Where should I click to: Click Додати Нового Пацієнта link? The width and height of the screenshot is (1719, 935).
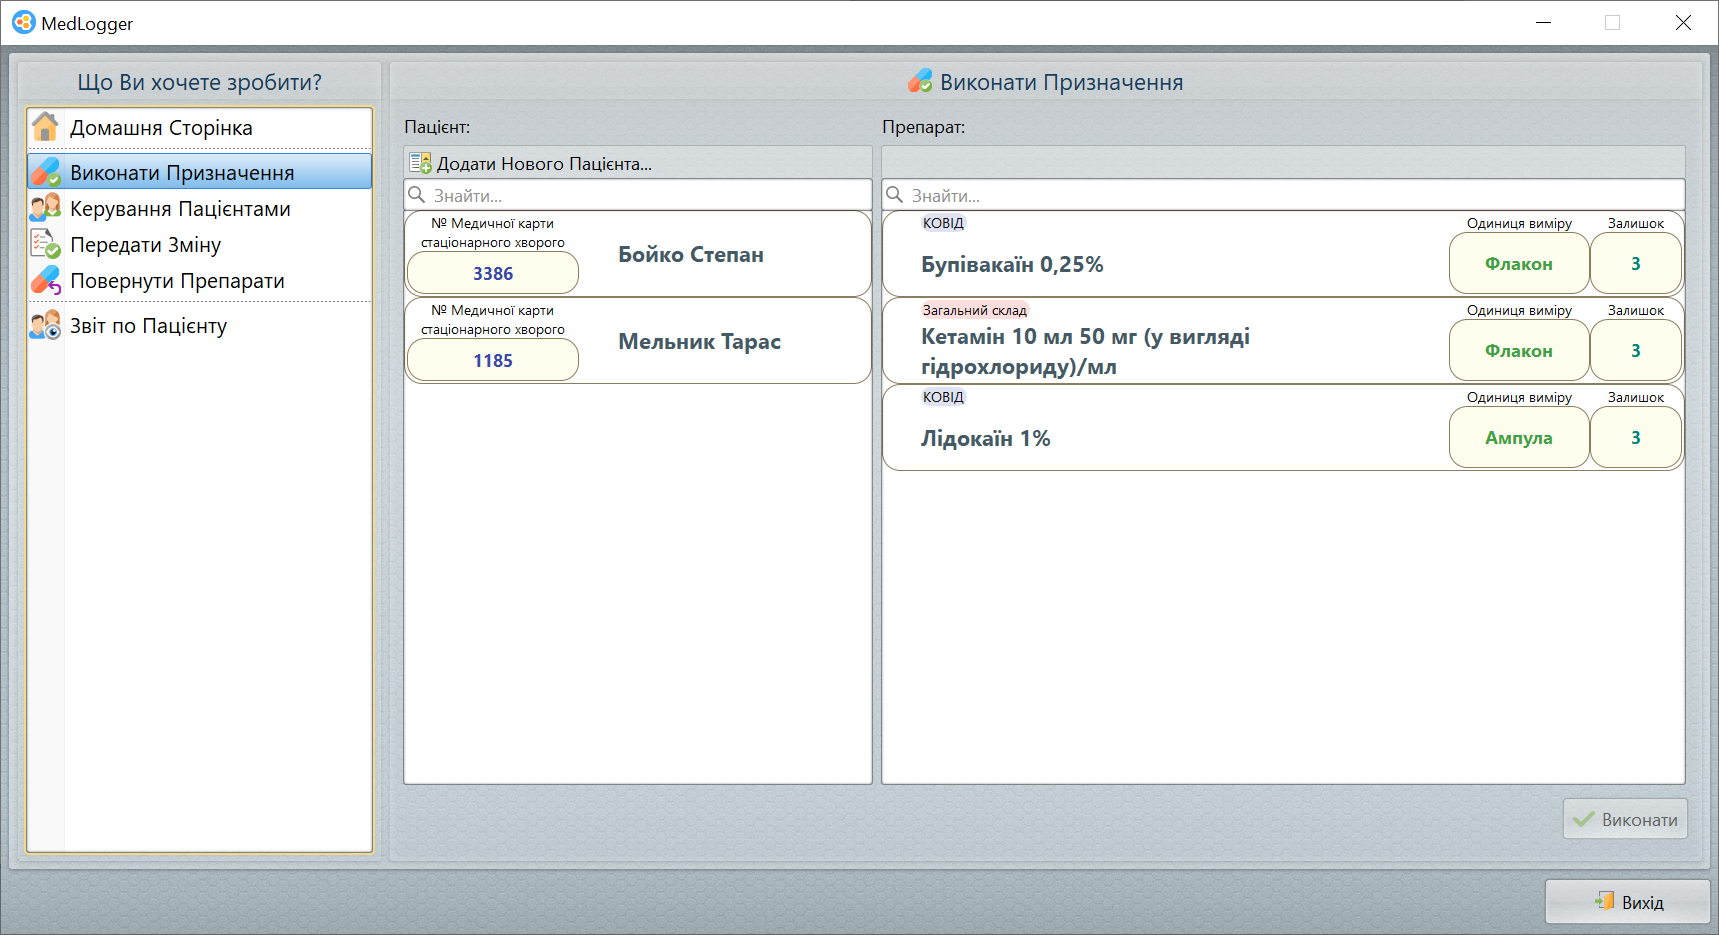pyautogui.click(x=544, y=164)
